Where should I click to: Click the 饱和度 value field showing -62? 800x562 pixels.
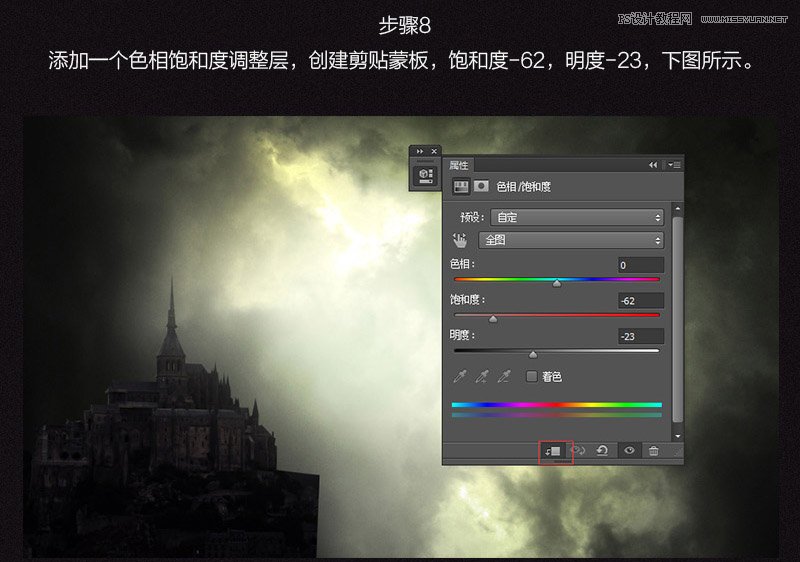coord(641,301)
